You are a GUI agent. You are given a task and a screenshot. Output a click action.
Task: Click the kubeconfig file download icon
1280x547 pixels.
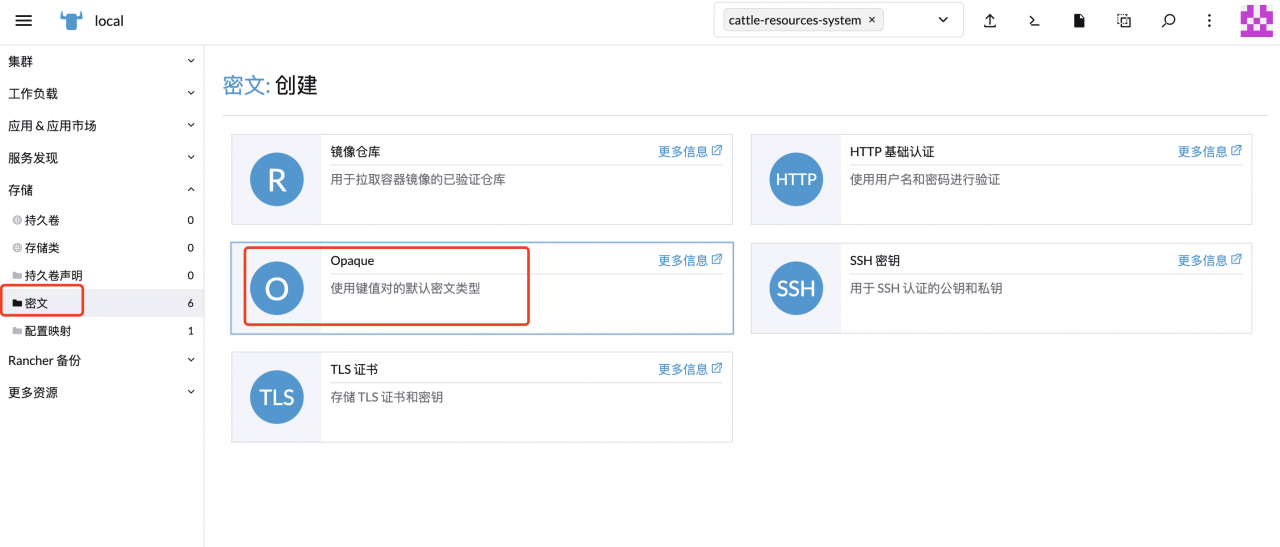point(1079,21)
